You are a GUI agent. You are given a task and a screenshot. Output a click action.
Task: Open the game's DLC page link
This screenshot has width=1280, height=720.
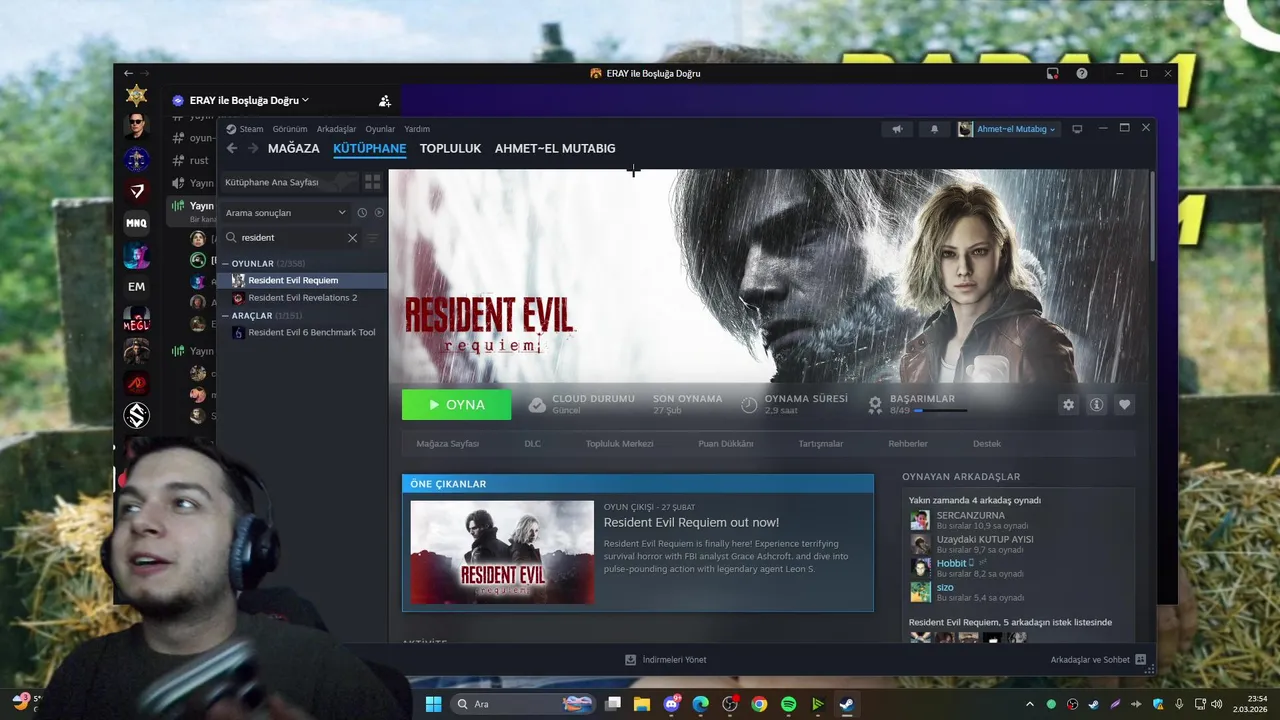(532, 444)
